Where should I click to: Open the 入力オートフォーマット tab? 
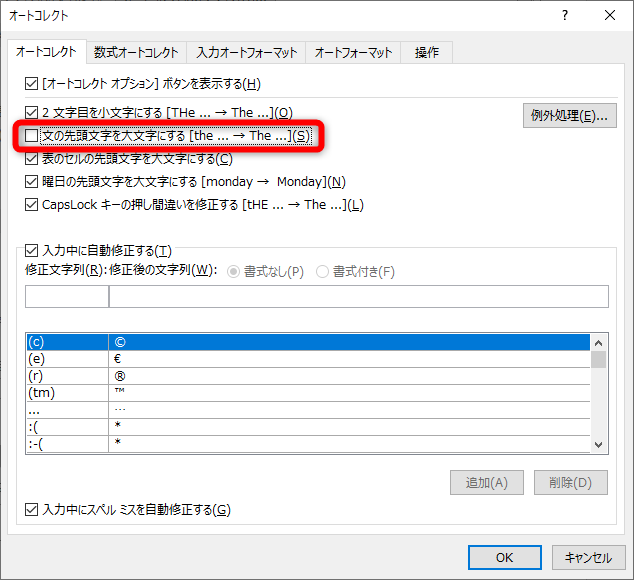[246, 53]
